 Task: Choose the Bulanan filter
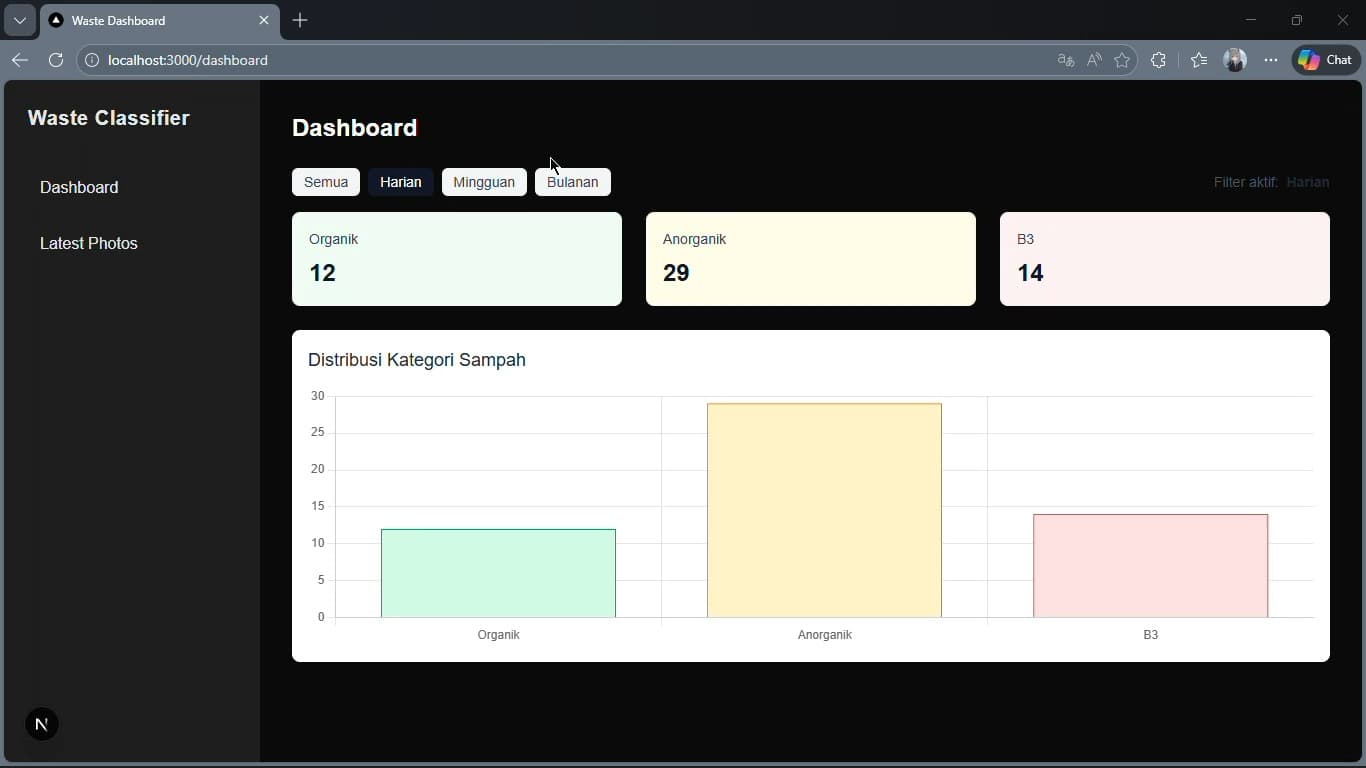click(572, 182)
